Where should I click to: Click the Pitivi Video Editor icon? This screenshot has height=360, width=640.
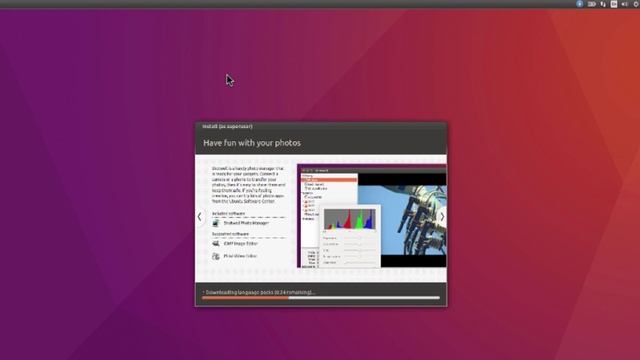(x=216, y=256)
